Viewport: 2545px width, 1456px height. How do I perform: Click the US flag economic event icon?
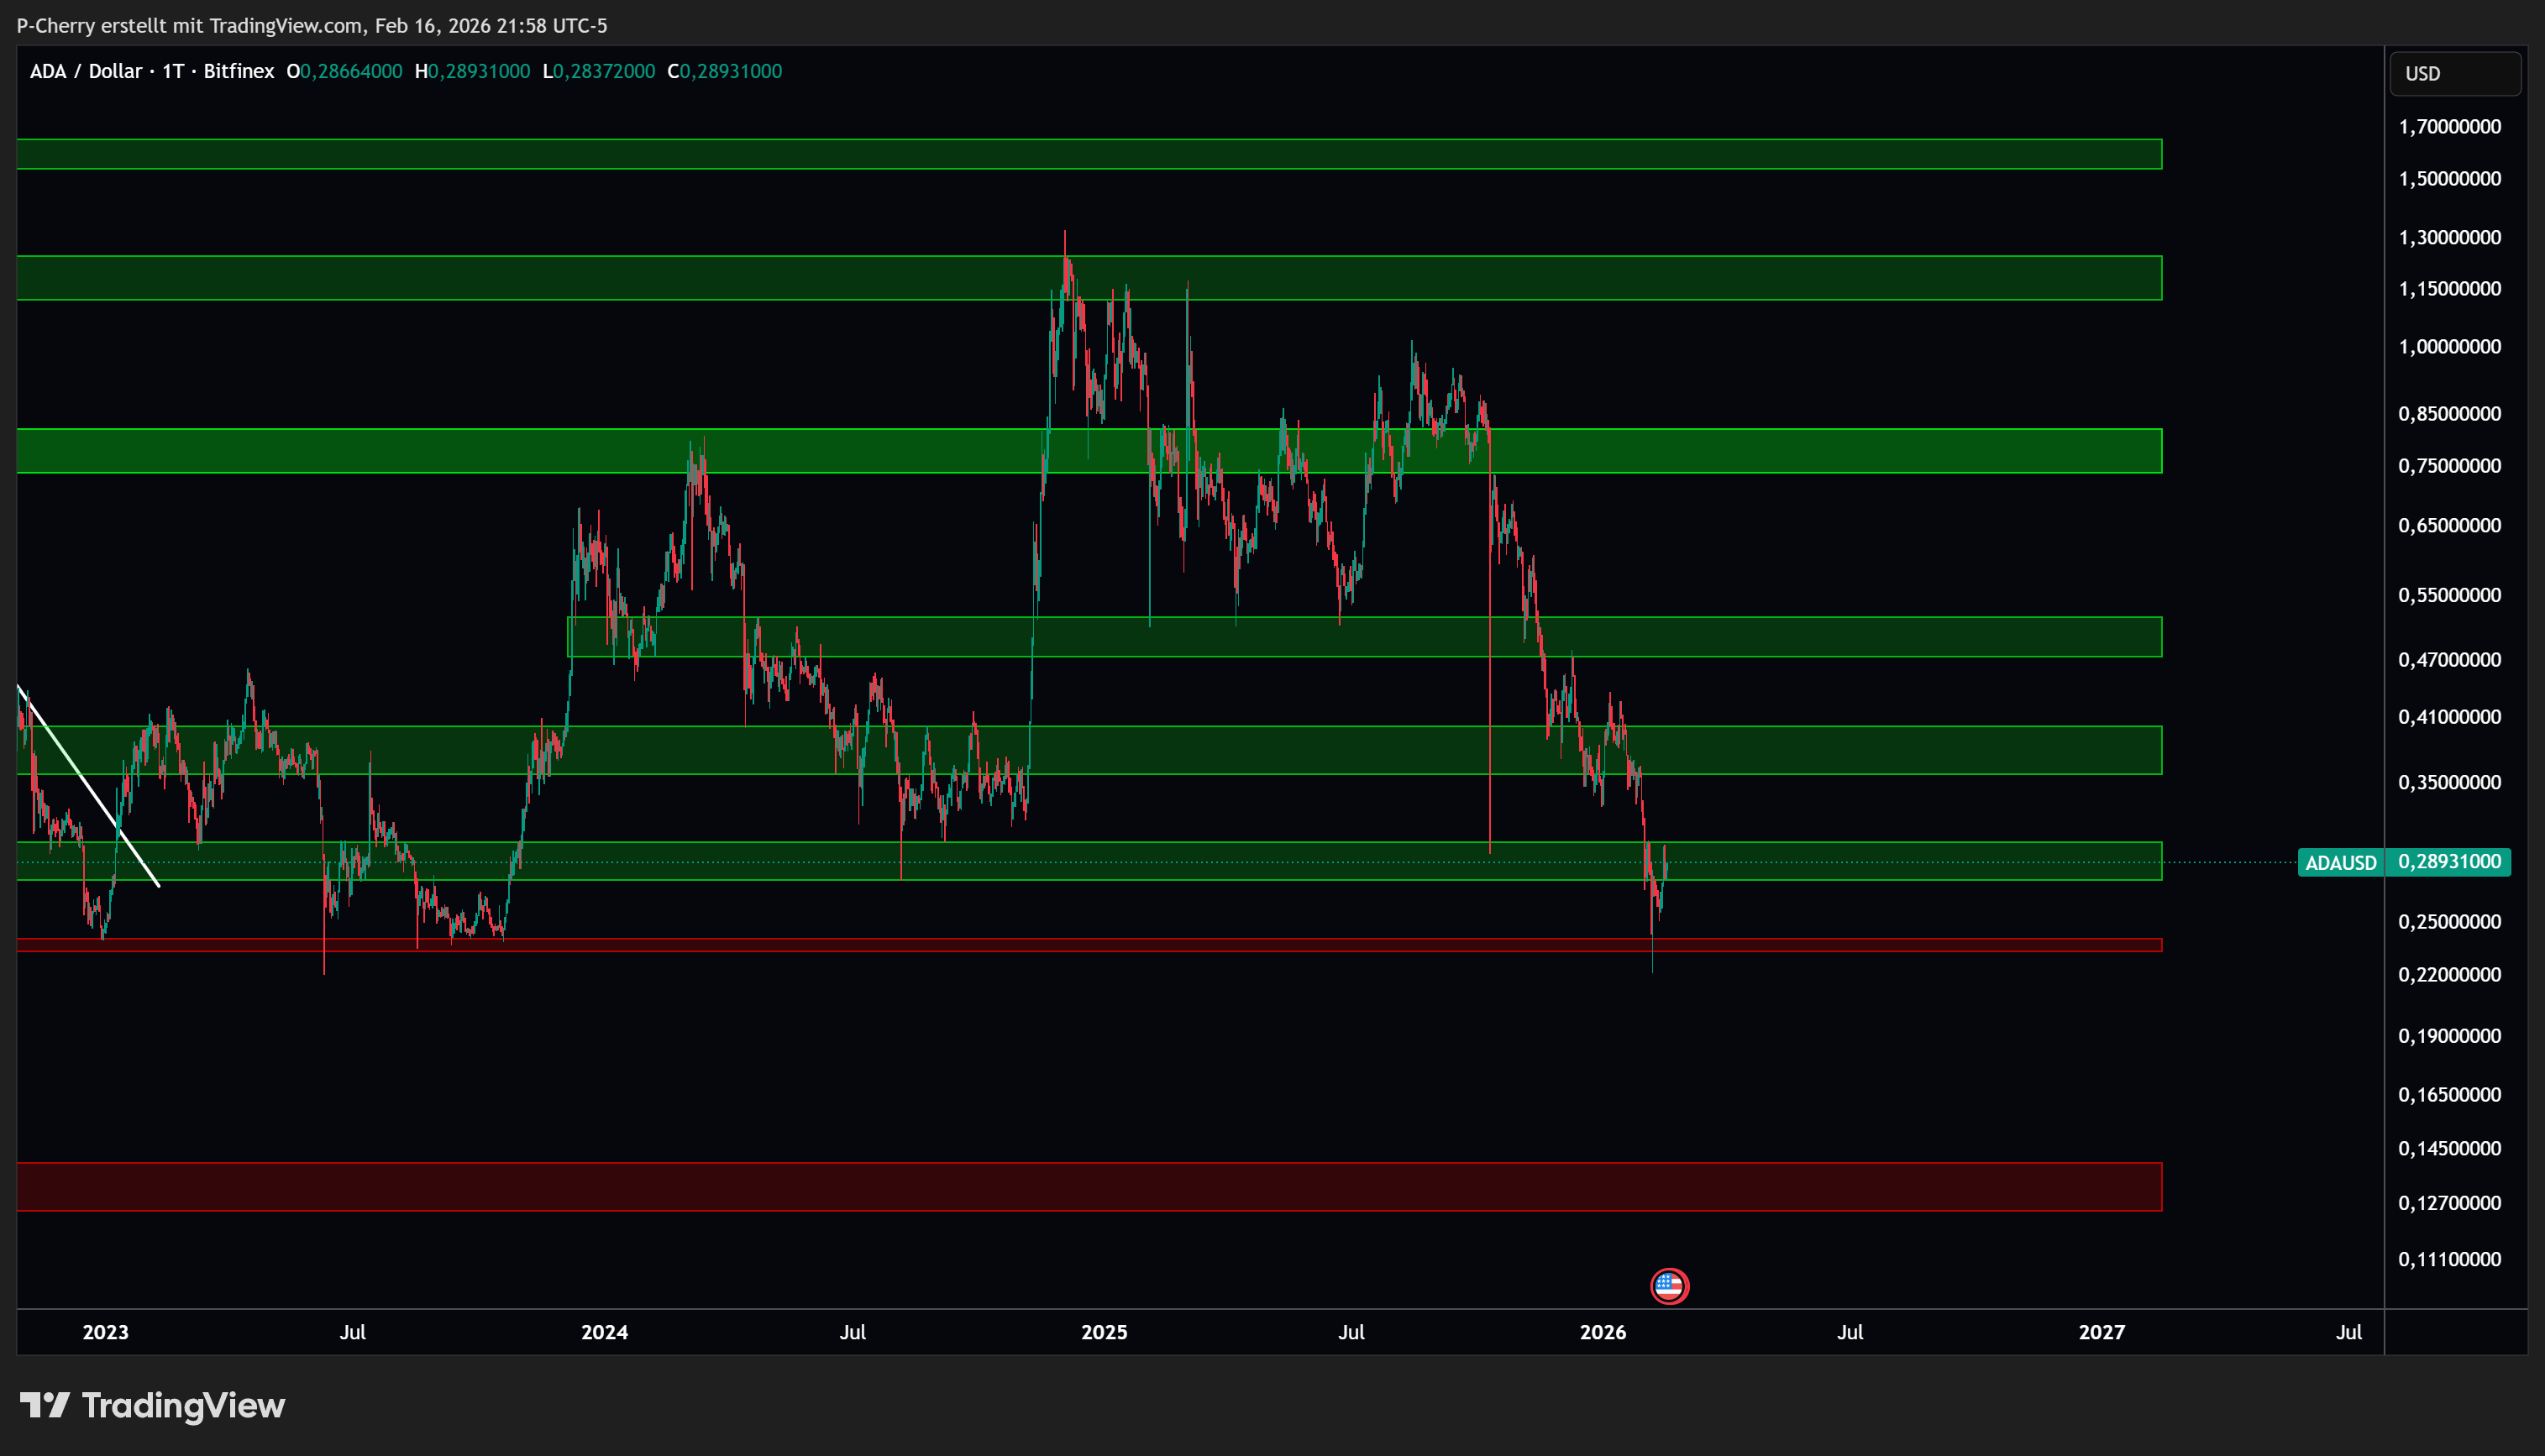point(1668,1286)
